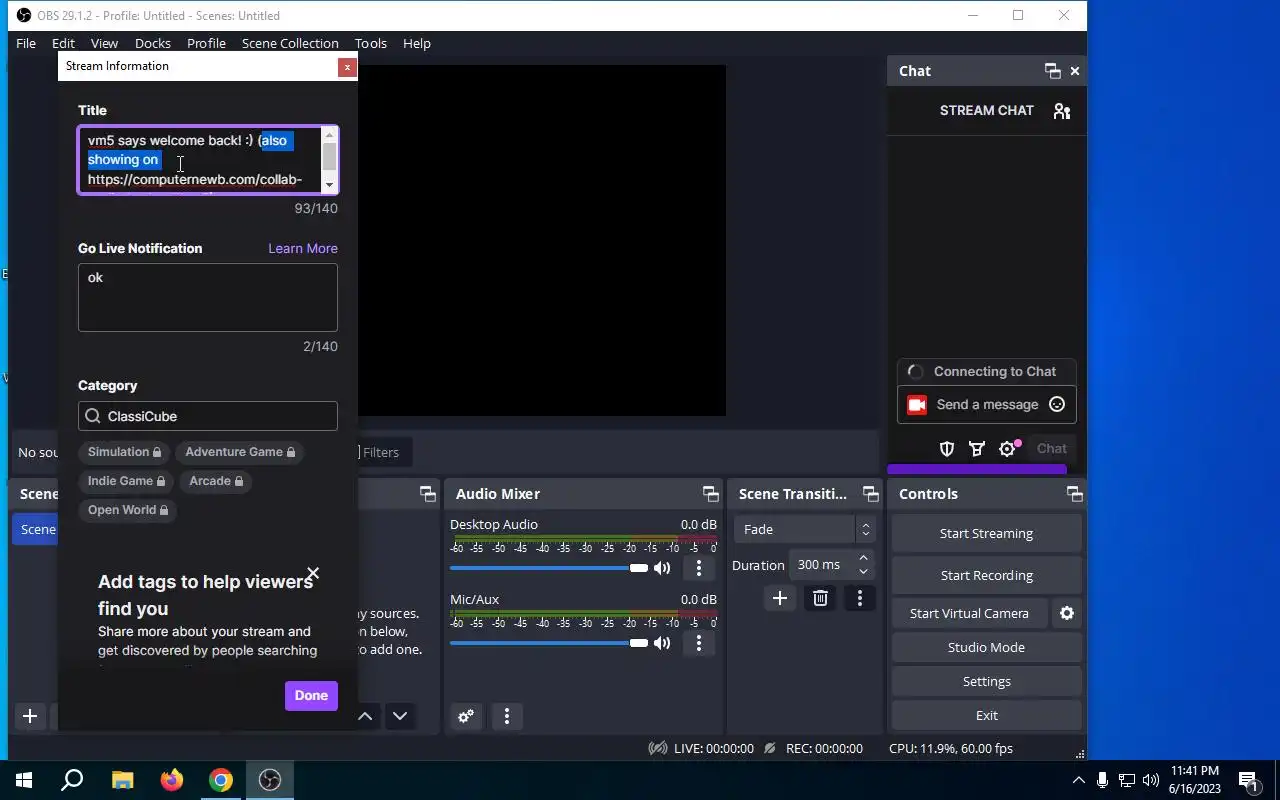Open the Profile menu
The image size is (1280, 800).
(x=206, y=43)
